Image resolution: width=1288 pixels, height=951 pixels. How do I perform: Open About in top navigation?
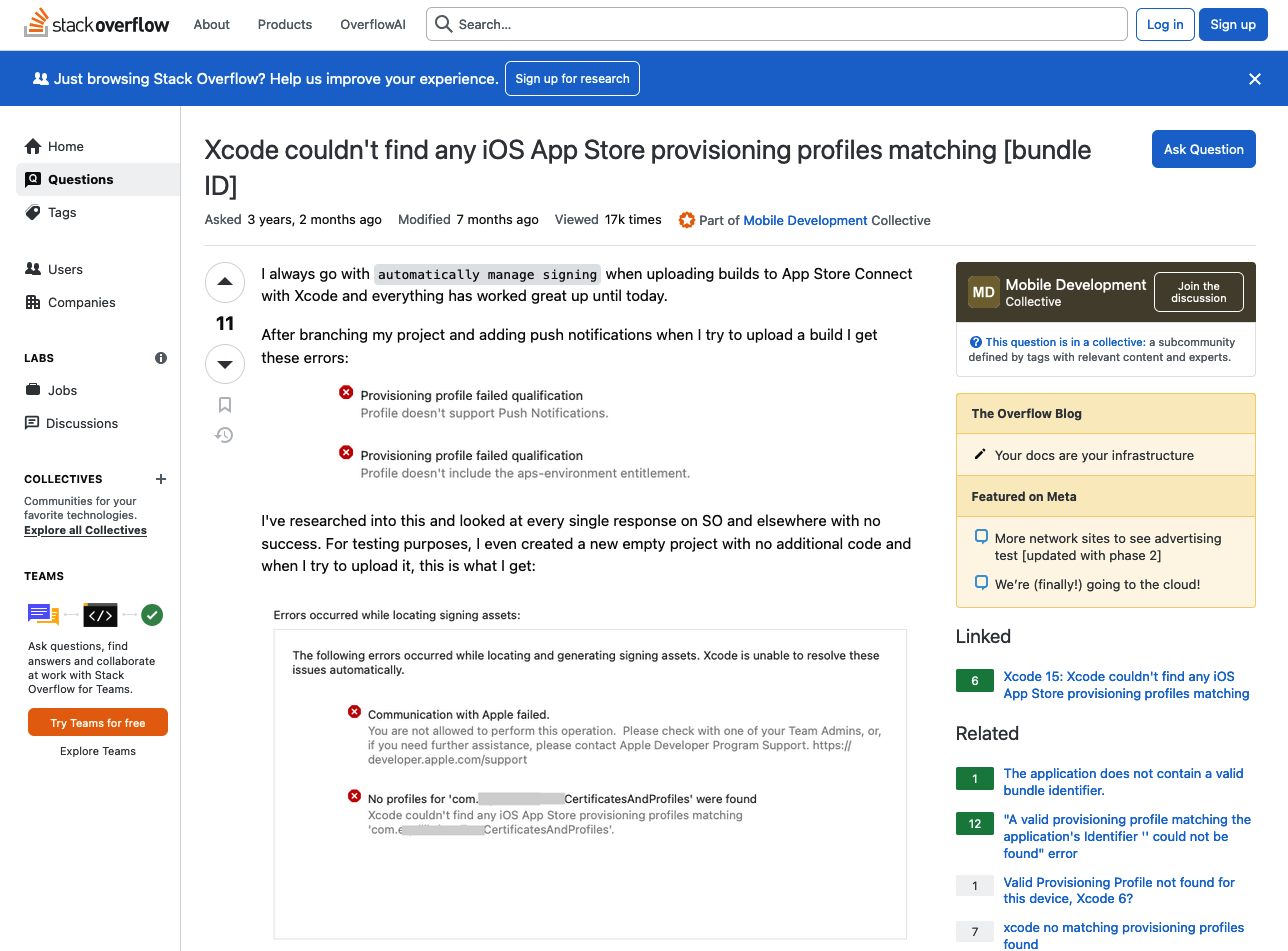coord(212,24)
